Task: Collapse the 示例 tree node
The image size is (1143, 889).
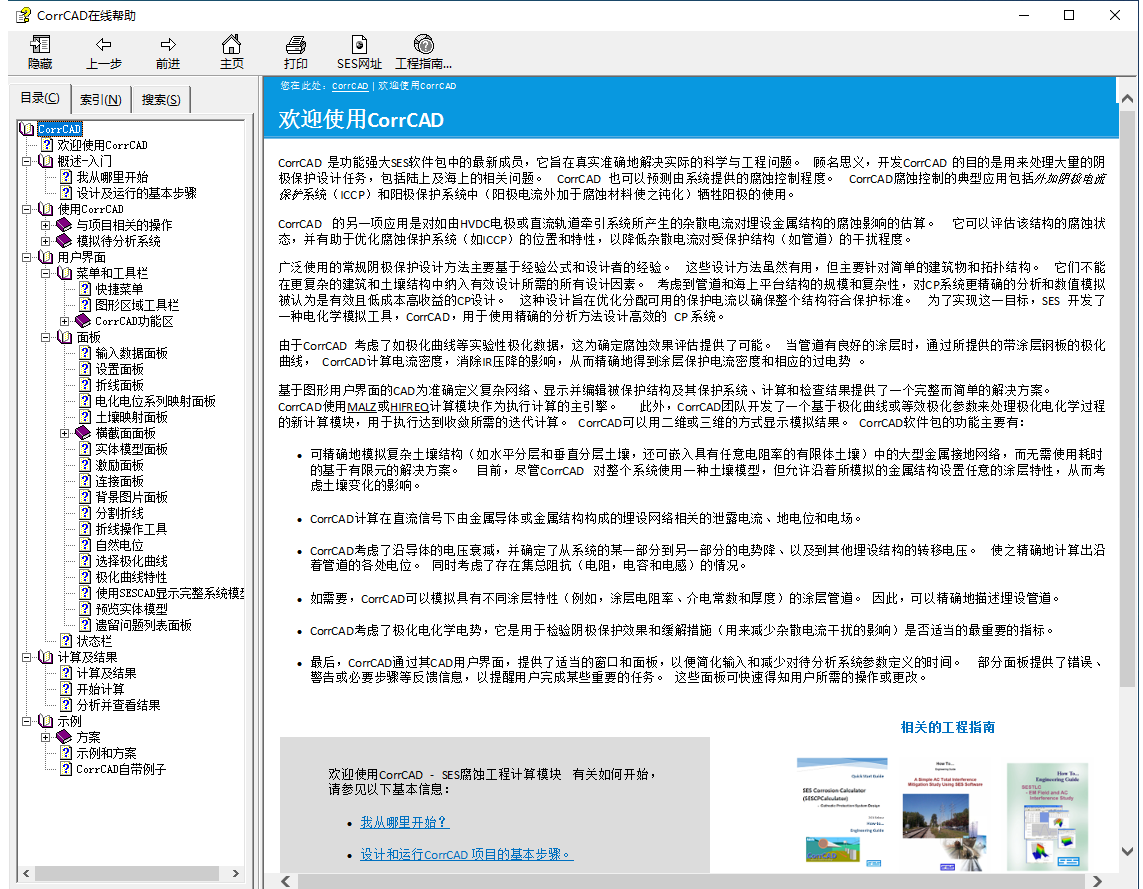Action: (26, 721)
